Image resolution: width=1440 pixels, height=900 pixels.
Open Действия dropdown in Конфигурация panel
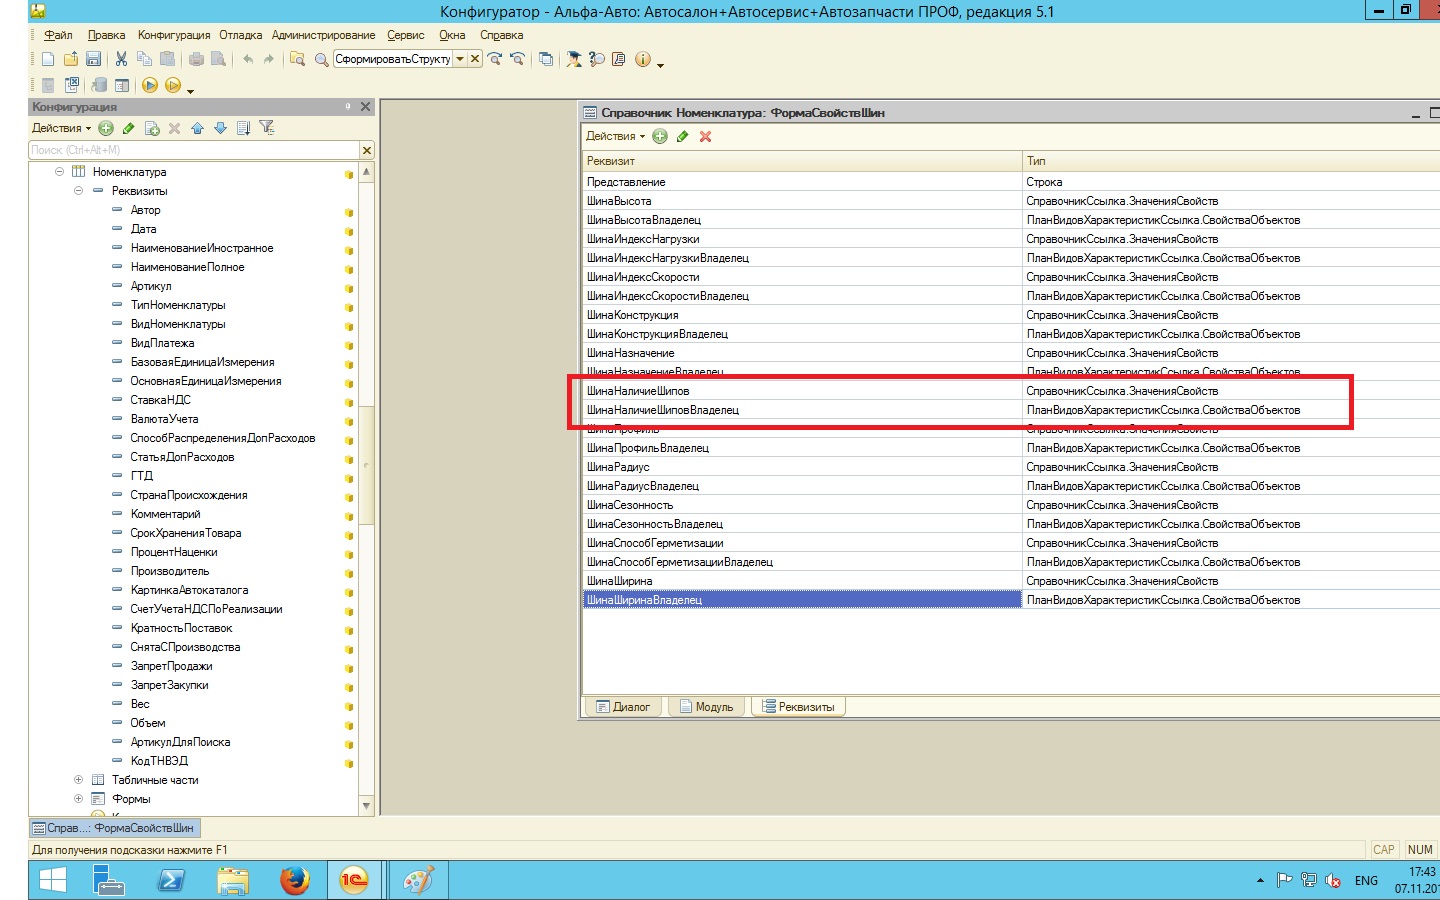(x=61, y=128)
